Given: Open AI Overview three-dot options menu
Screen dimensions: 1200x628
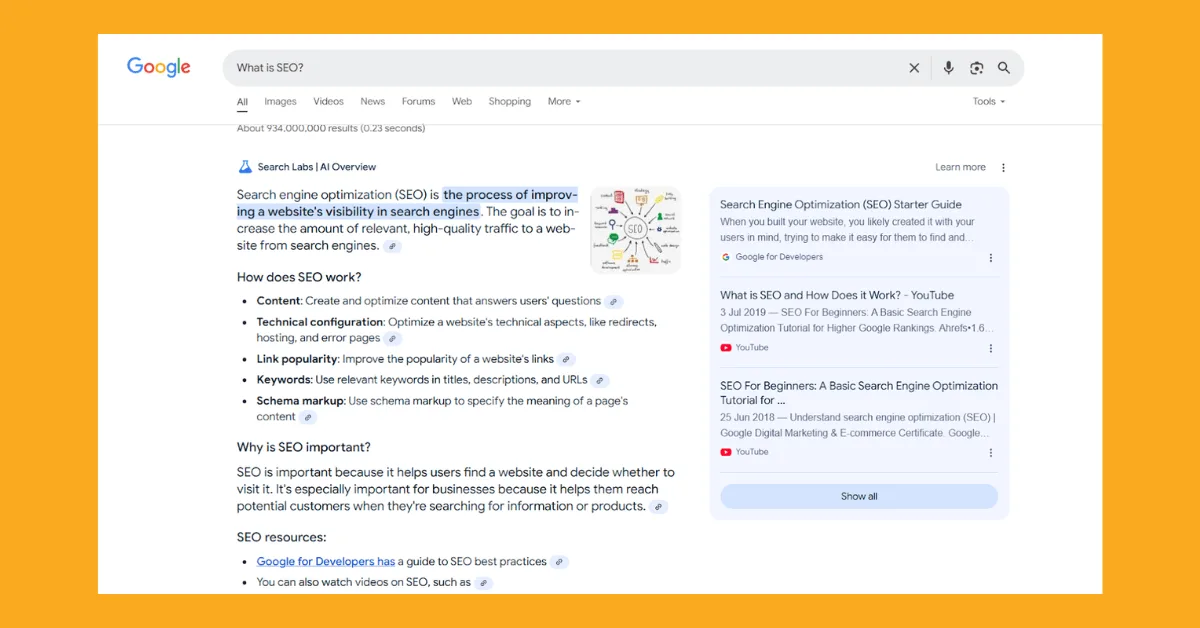Looking at the screenshot, I should pos(1003,168).
